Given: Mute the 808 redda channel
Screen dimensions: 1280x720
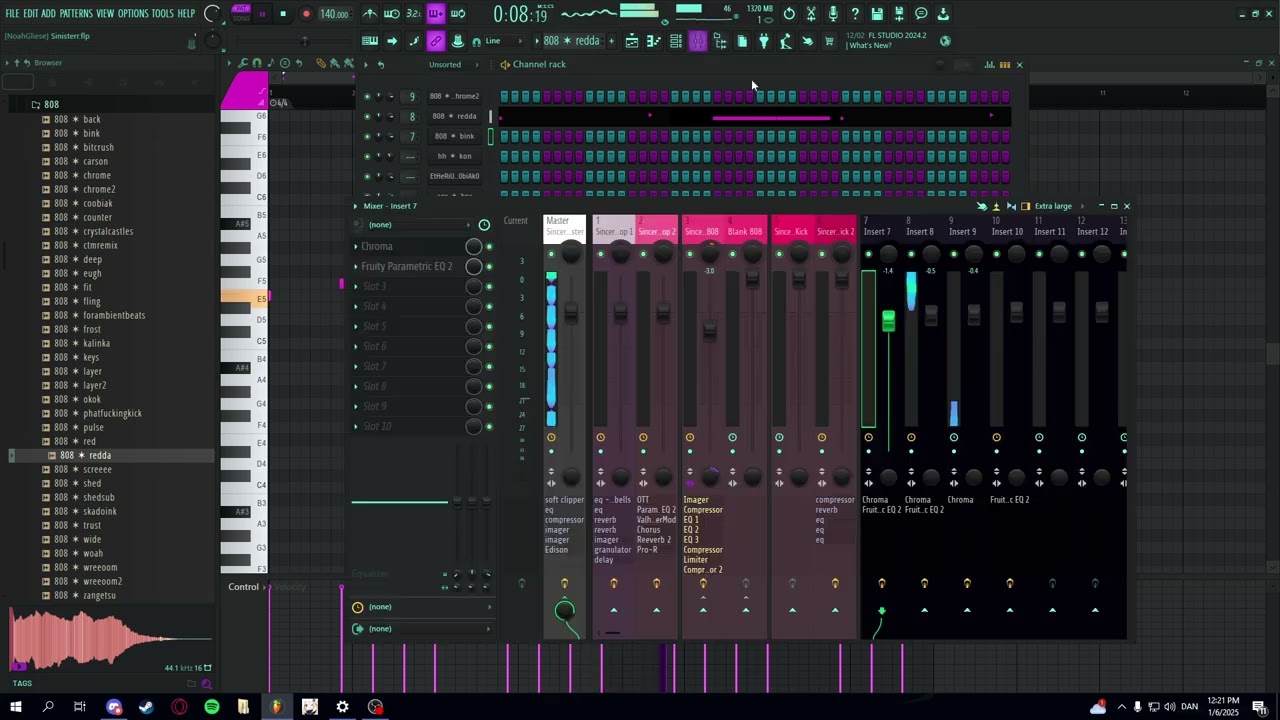Looking at the screenshot, I should (367, 116).
